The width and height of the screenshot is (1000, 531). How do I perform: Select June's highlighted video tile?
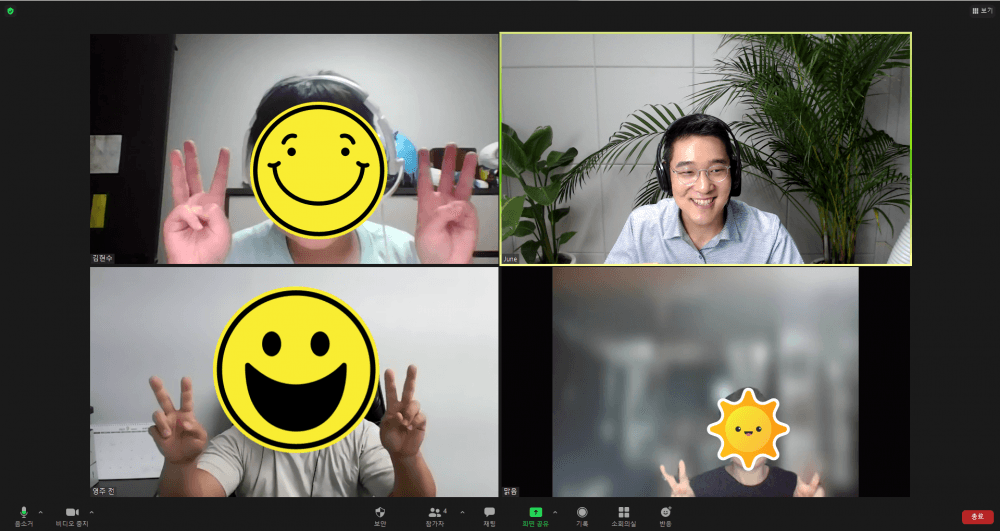click(705, 148)
